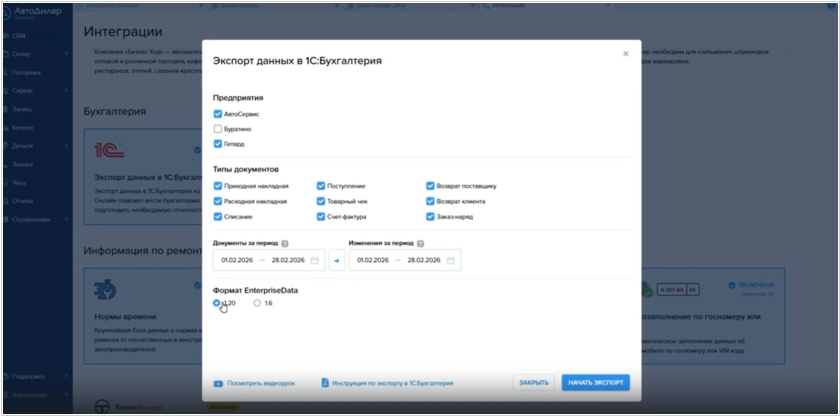
Task: Click the video icon by Посмотреть видеоурок
Action: (218, 383)
